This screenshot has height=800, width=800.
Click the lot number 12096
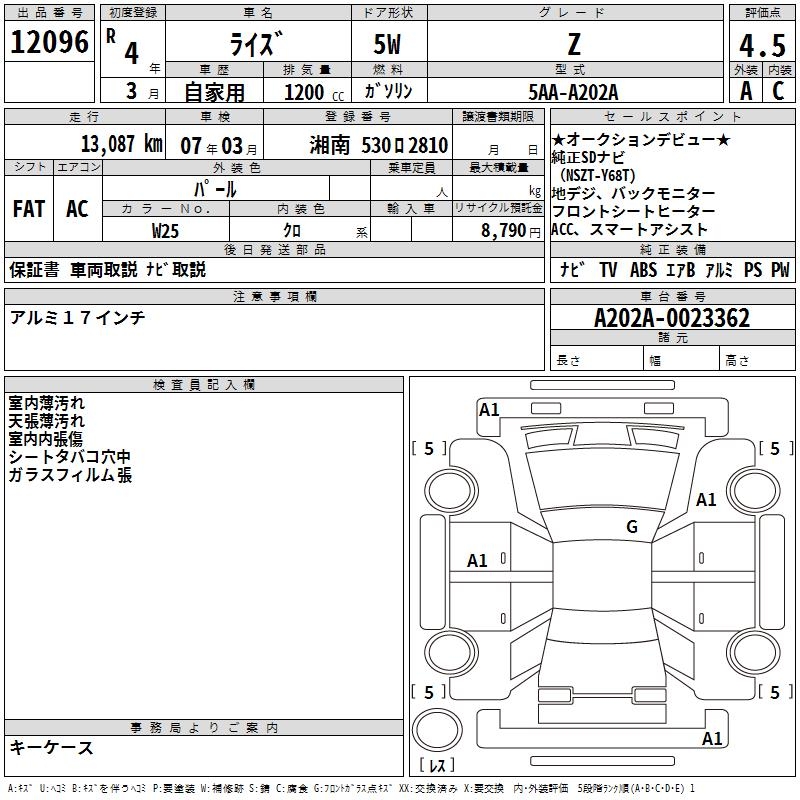pyautogui.click(x=49, y=42)
